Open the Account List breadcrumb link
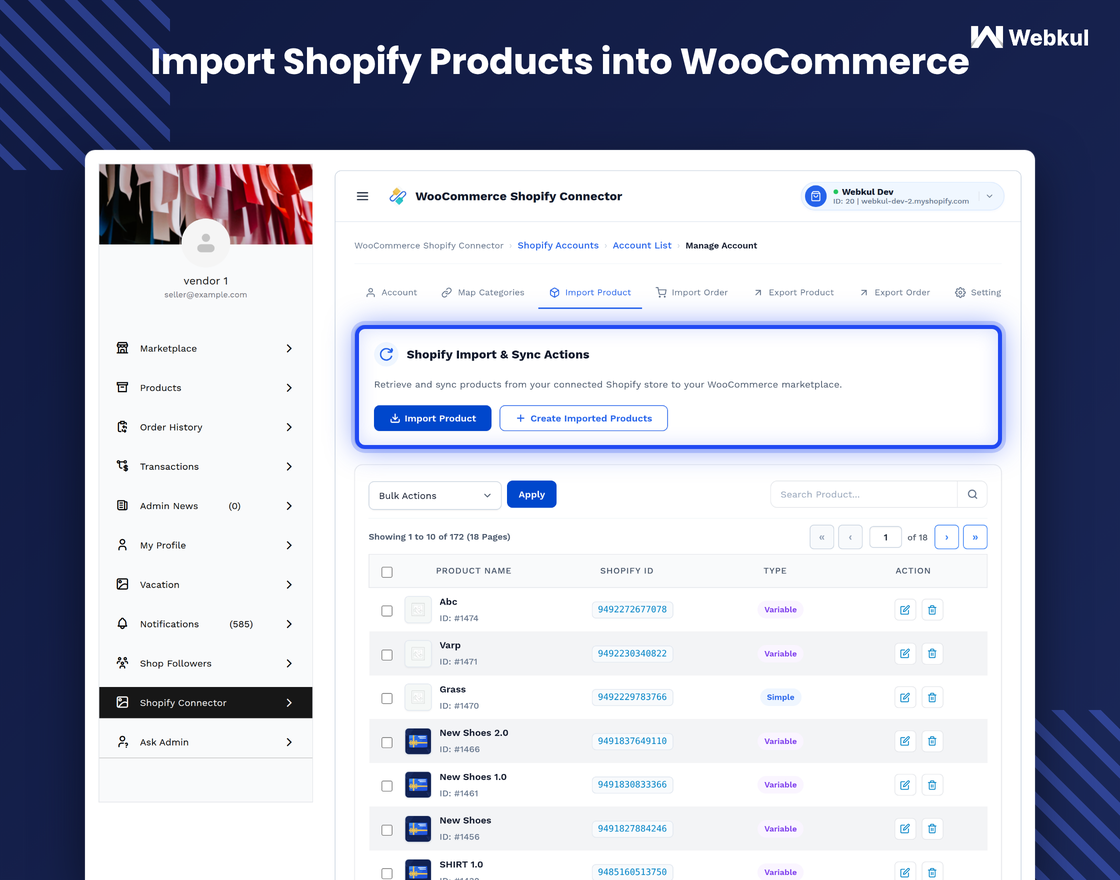This screenshot has width=1120, height=880. point(642,245)
